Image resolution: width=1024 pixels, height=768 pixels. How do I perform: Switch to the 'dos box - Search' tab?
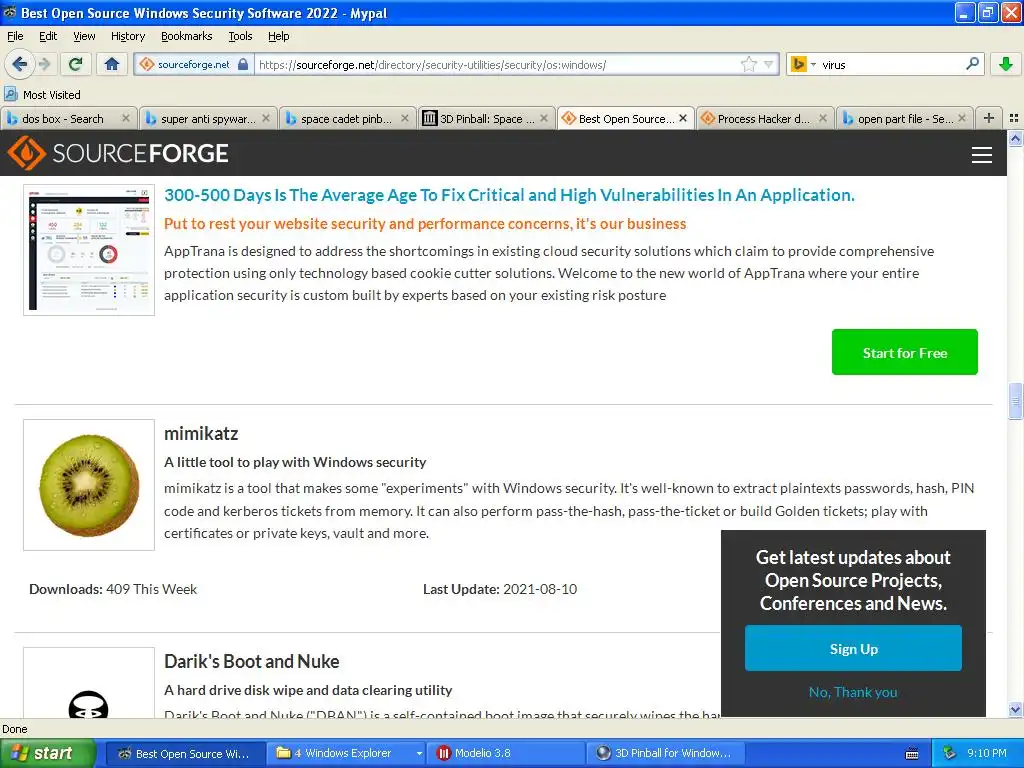coord(63,119)
